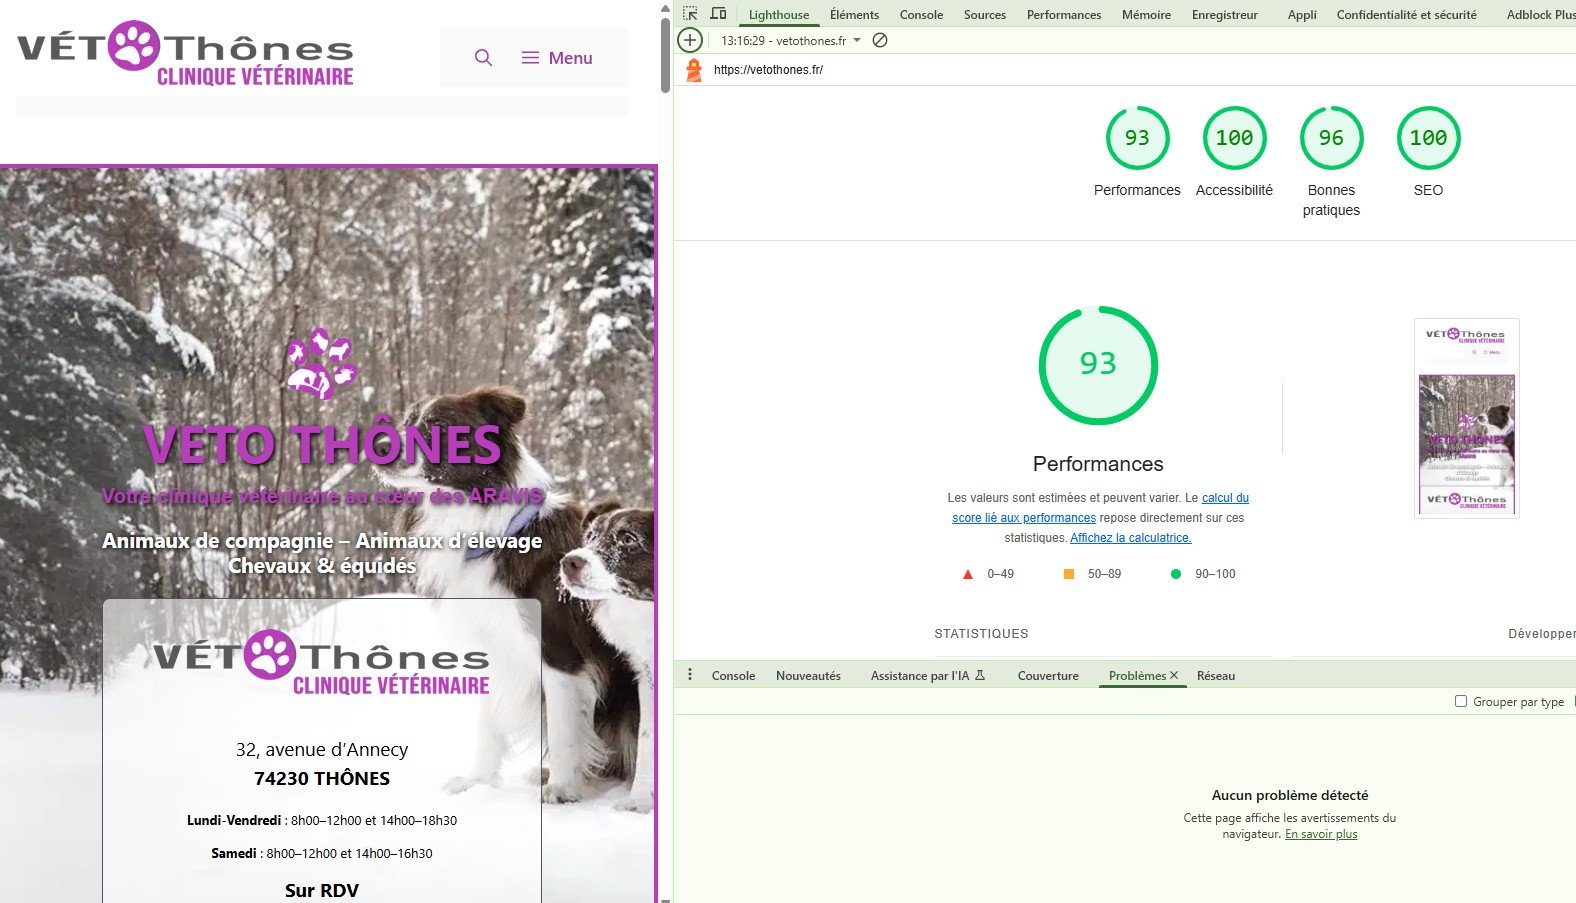Click the Performances 93 gauge at the top
Viewport: 1576px width, 903px height.
tap(1137, 138)
